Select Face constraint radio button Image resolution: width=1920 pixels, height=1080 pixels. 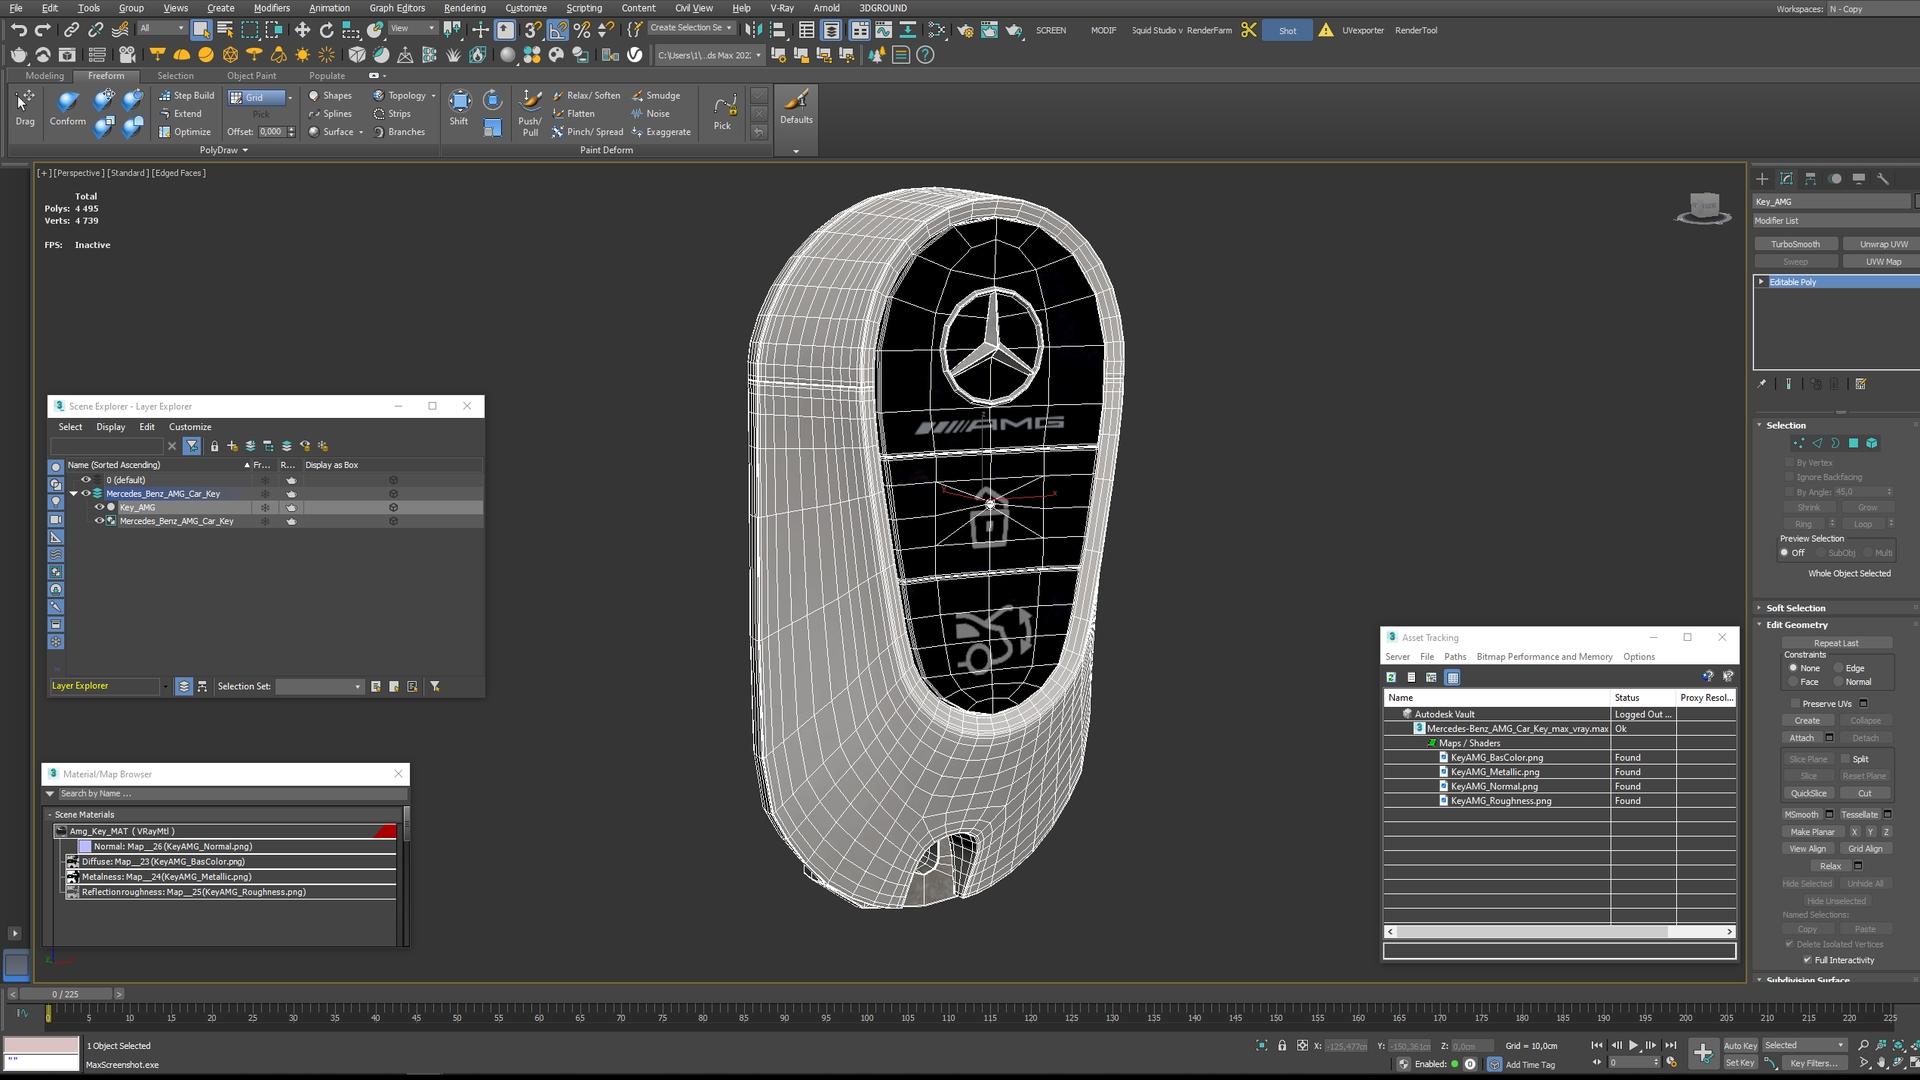[1793, 682]
